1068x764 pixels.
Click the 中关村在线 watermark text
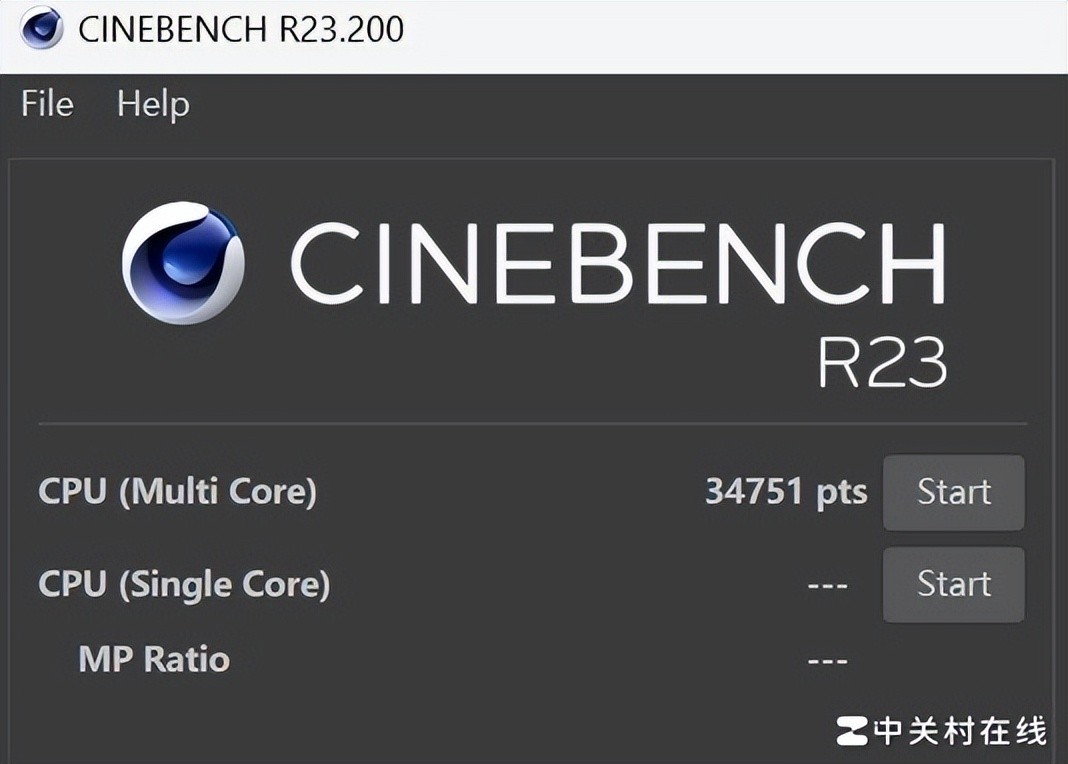960,731
